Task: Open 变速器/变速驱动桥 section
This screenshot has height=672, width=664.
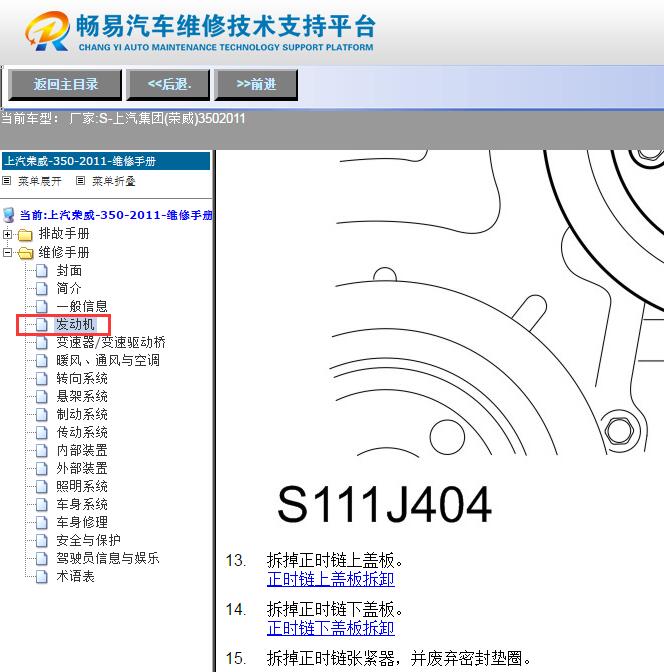Action: [x=111, y=342]
